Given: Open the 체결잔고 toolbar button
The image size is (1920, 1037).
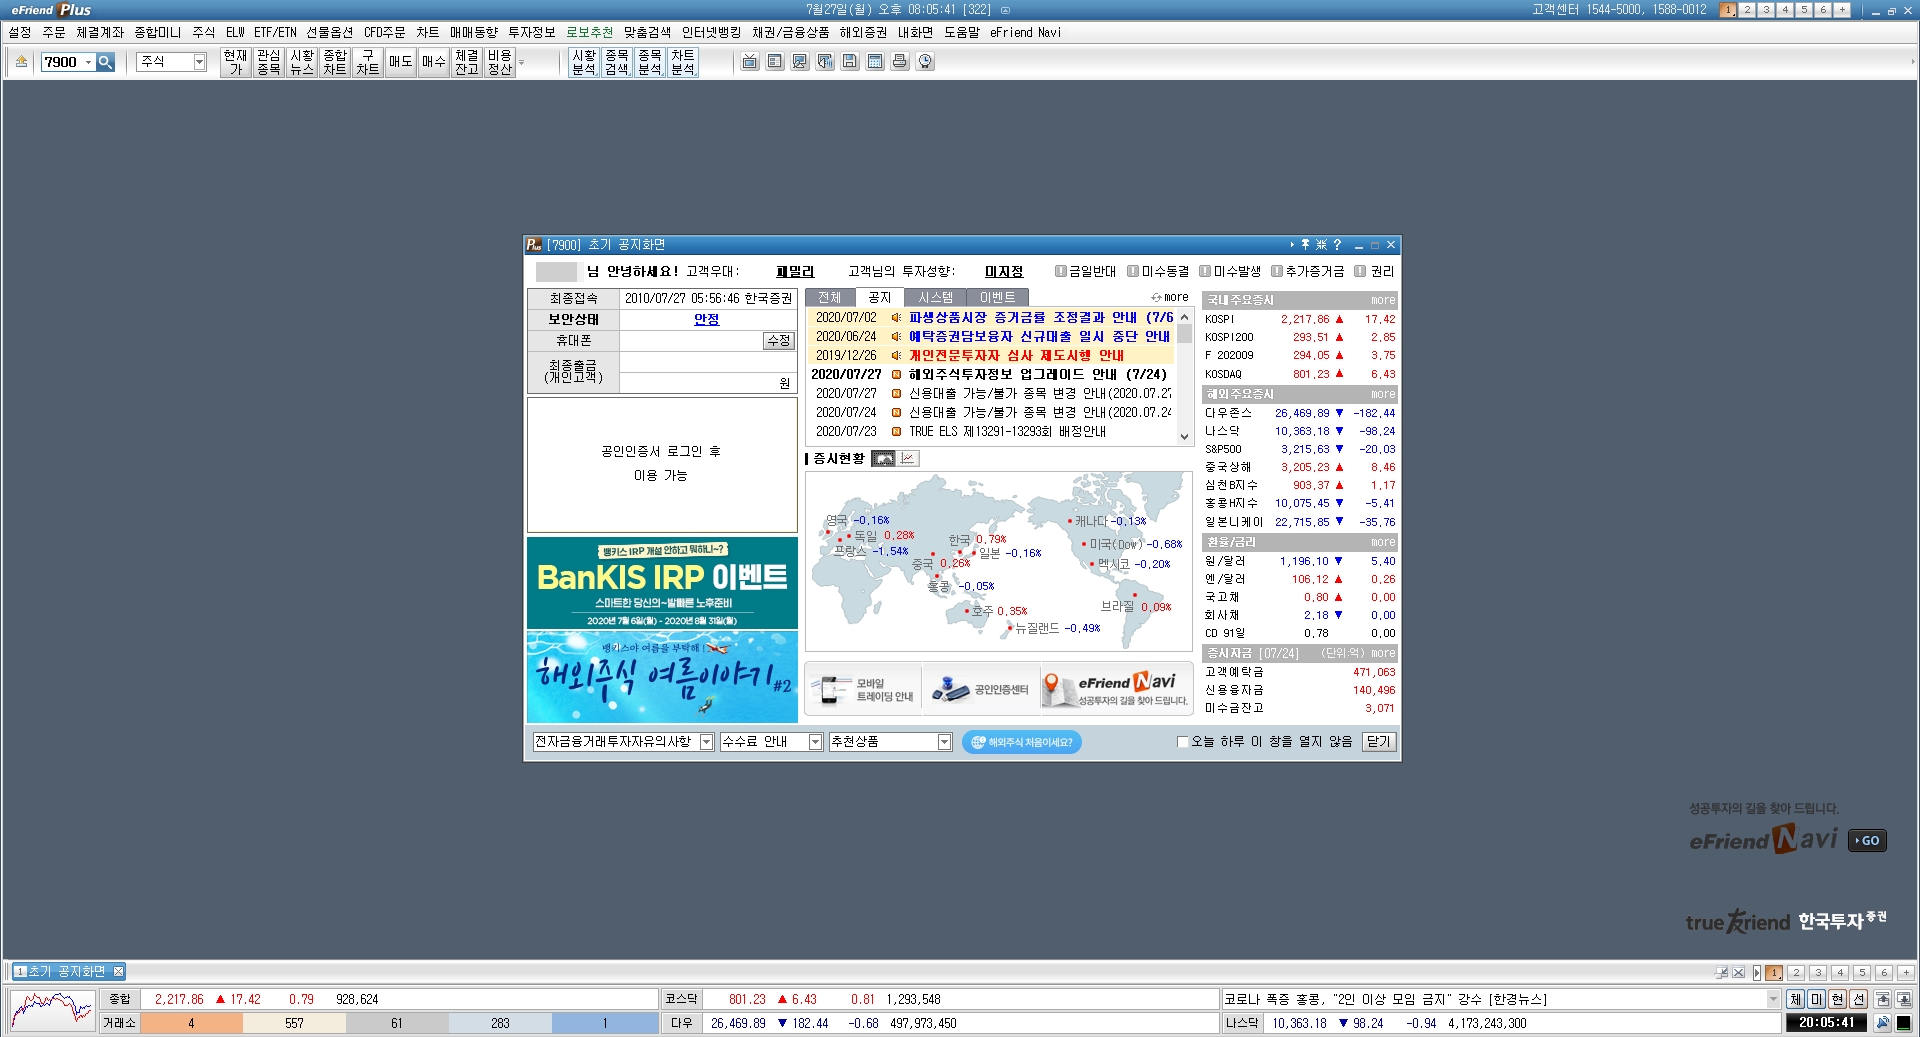Looking at the screenshot, I should click(466, 62).
